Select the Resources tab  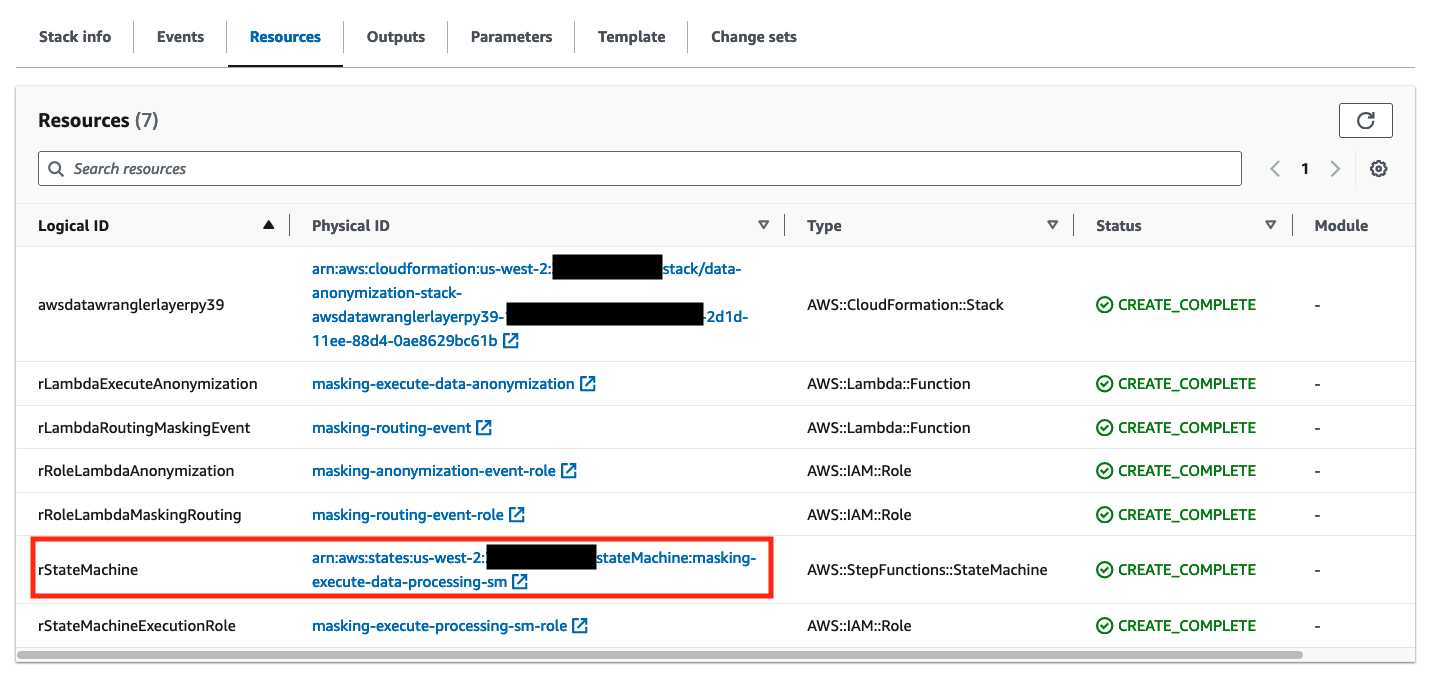pos(285,37)
